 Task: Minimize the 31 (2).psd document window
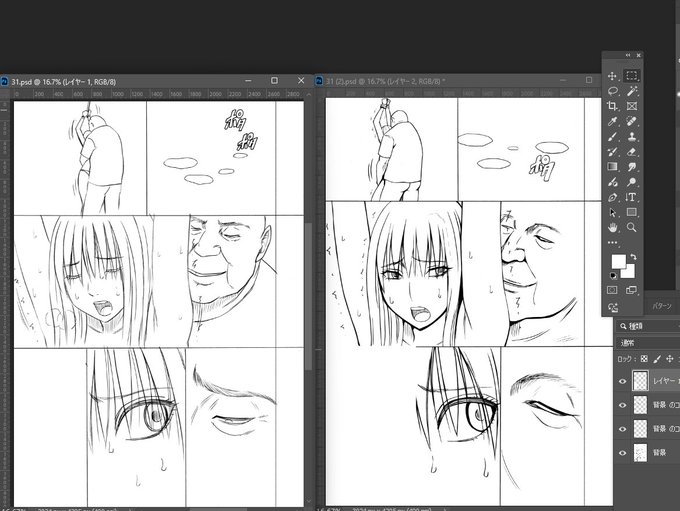(563, 80)
